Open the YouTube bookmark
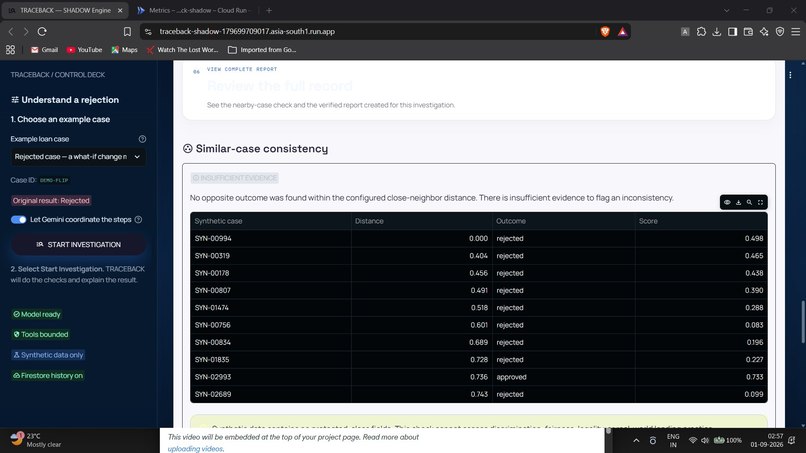806x453 pixels. point(84,50)
